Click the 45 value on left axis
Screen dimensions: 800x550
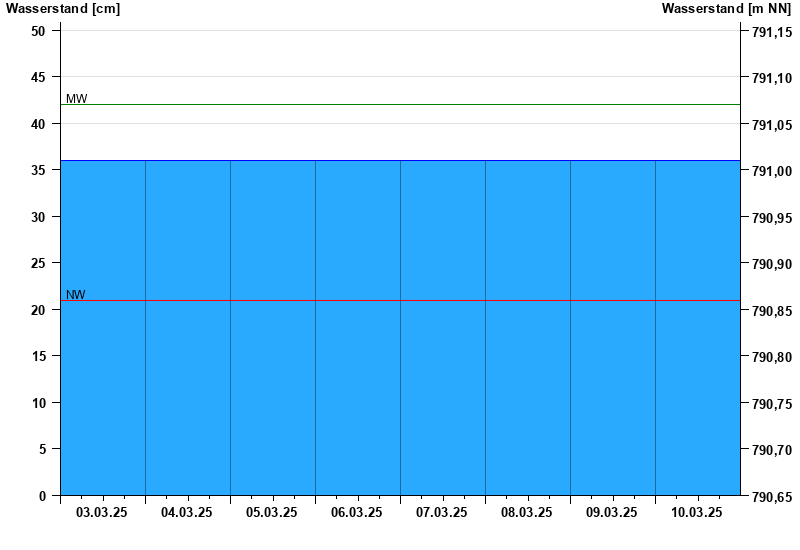tap(38, 78)
